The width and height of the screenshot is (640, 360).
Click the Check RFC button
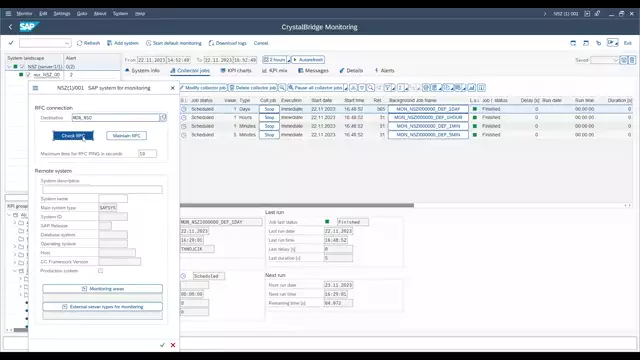pos(73,136)
